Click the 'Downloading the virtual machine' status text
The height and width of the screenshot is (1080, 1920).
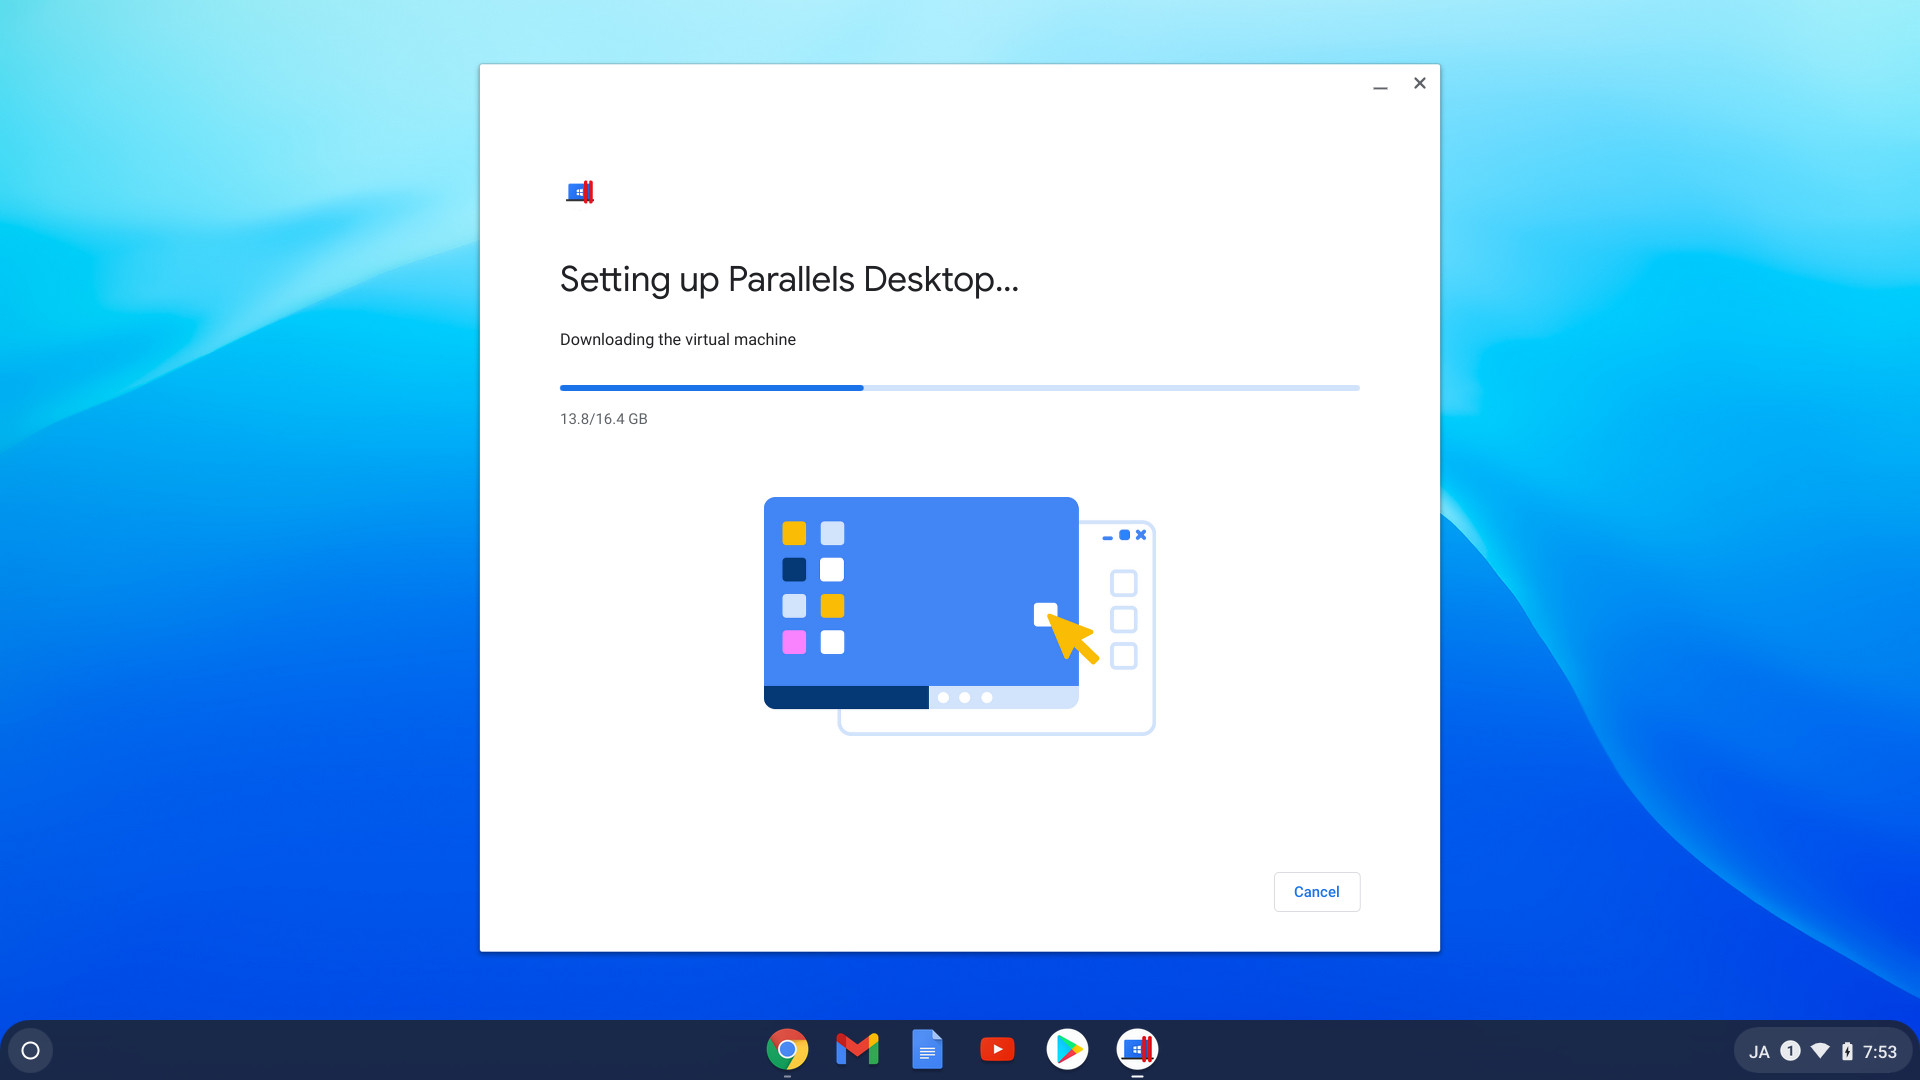pyautogui.click(x=677, y=340)
